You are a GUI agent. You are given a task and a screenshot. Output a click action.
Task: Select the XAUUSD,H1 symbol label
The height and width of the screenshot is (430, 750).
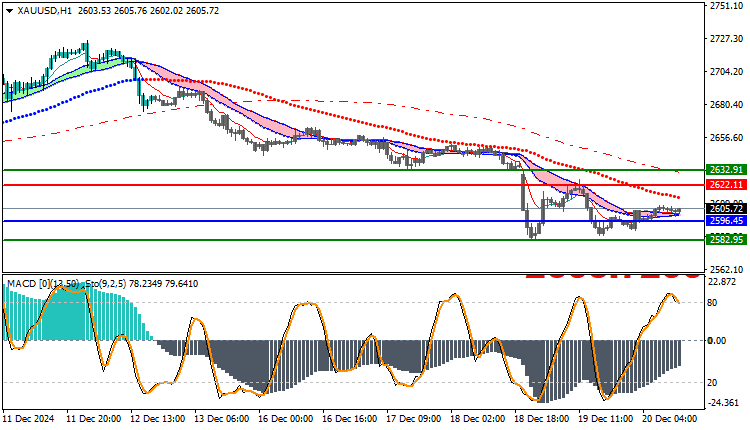point(44,11)
